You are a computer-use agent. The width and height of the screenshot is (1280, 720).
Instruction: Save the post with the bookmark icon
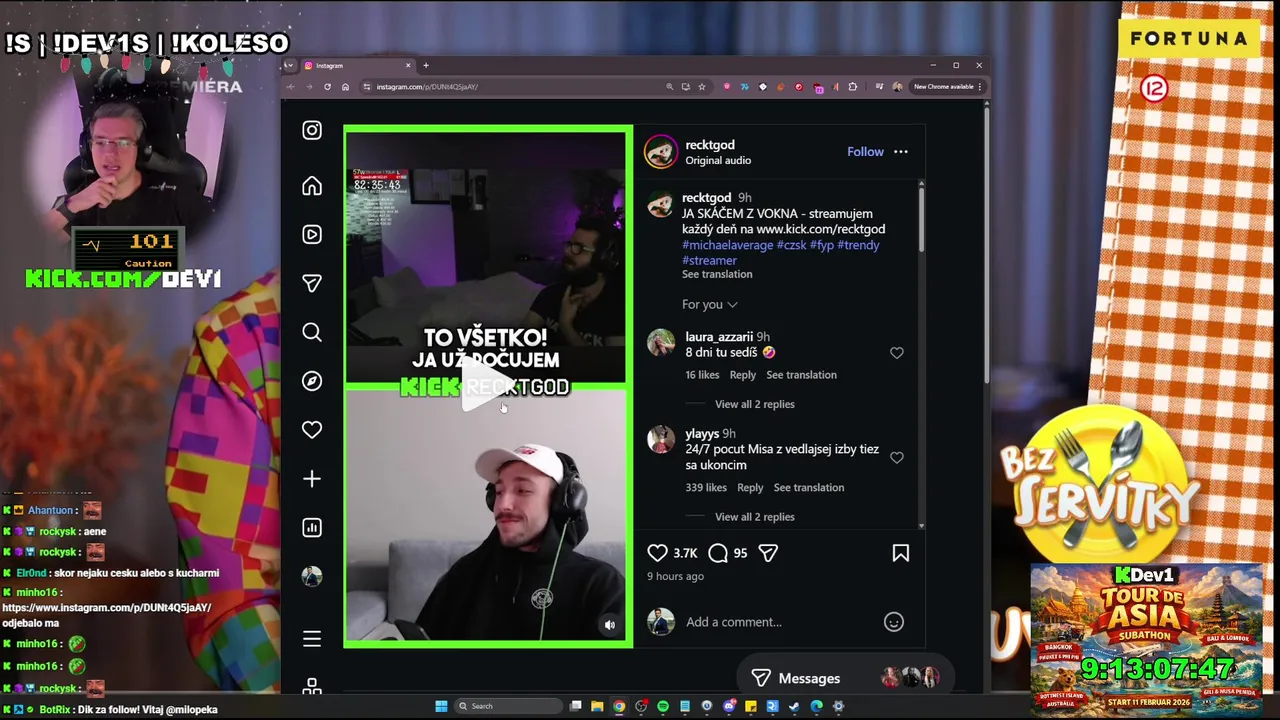(x=900, y=553)
